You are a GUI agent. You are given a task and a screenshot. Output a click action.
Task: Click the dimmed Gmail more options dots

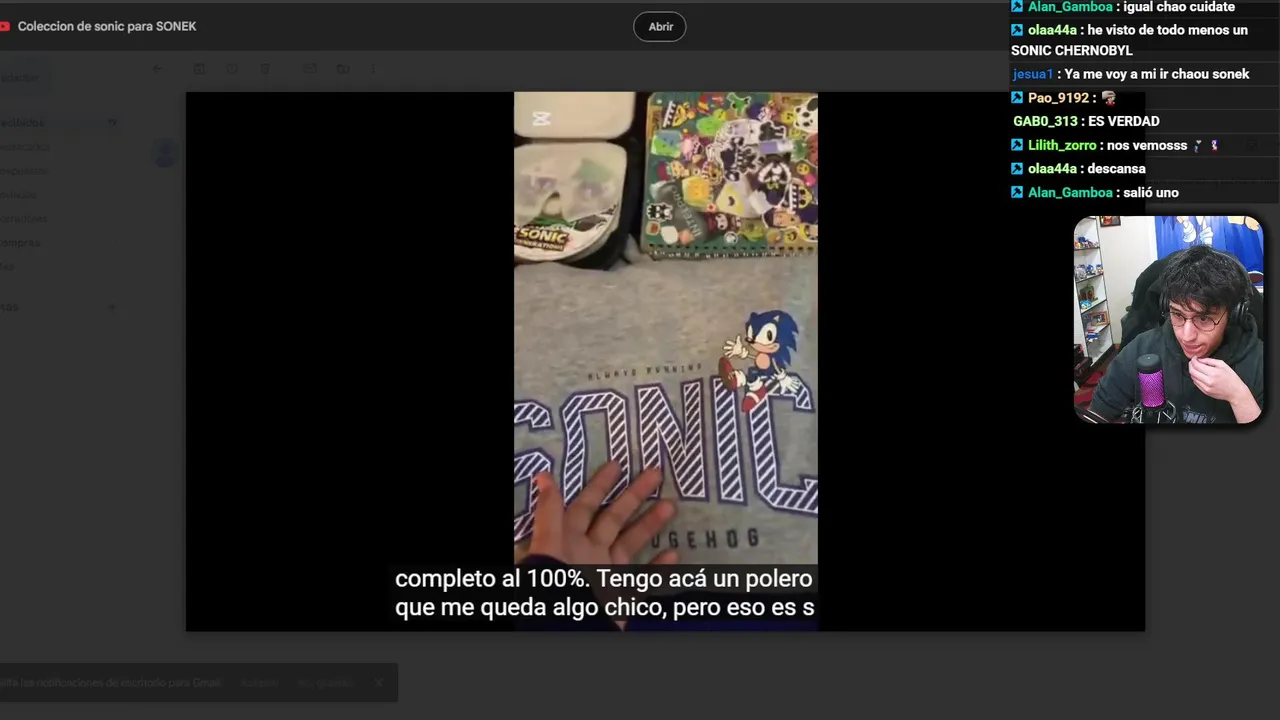[373, 69]
